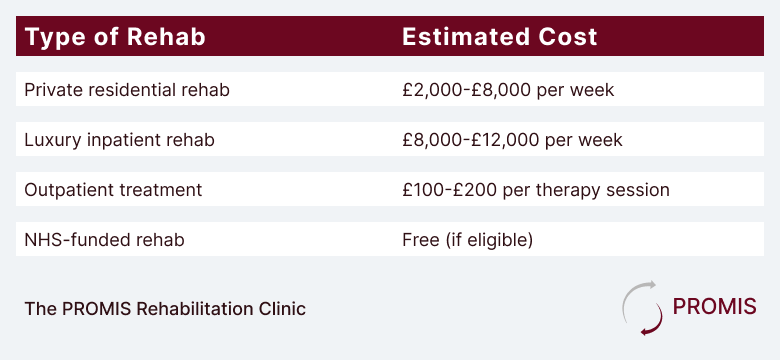The width and height of the screenshot is (780, 360).
Task: Click The PROMIS Rehabilitation Clinic caption text
Action: point(165,309)
